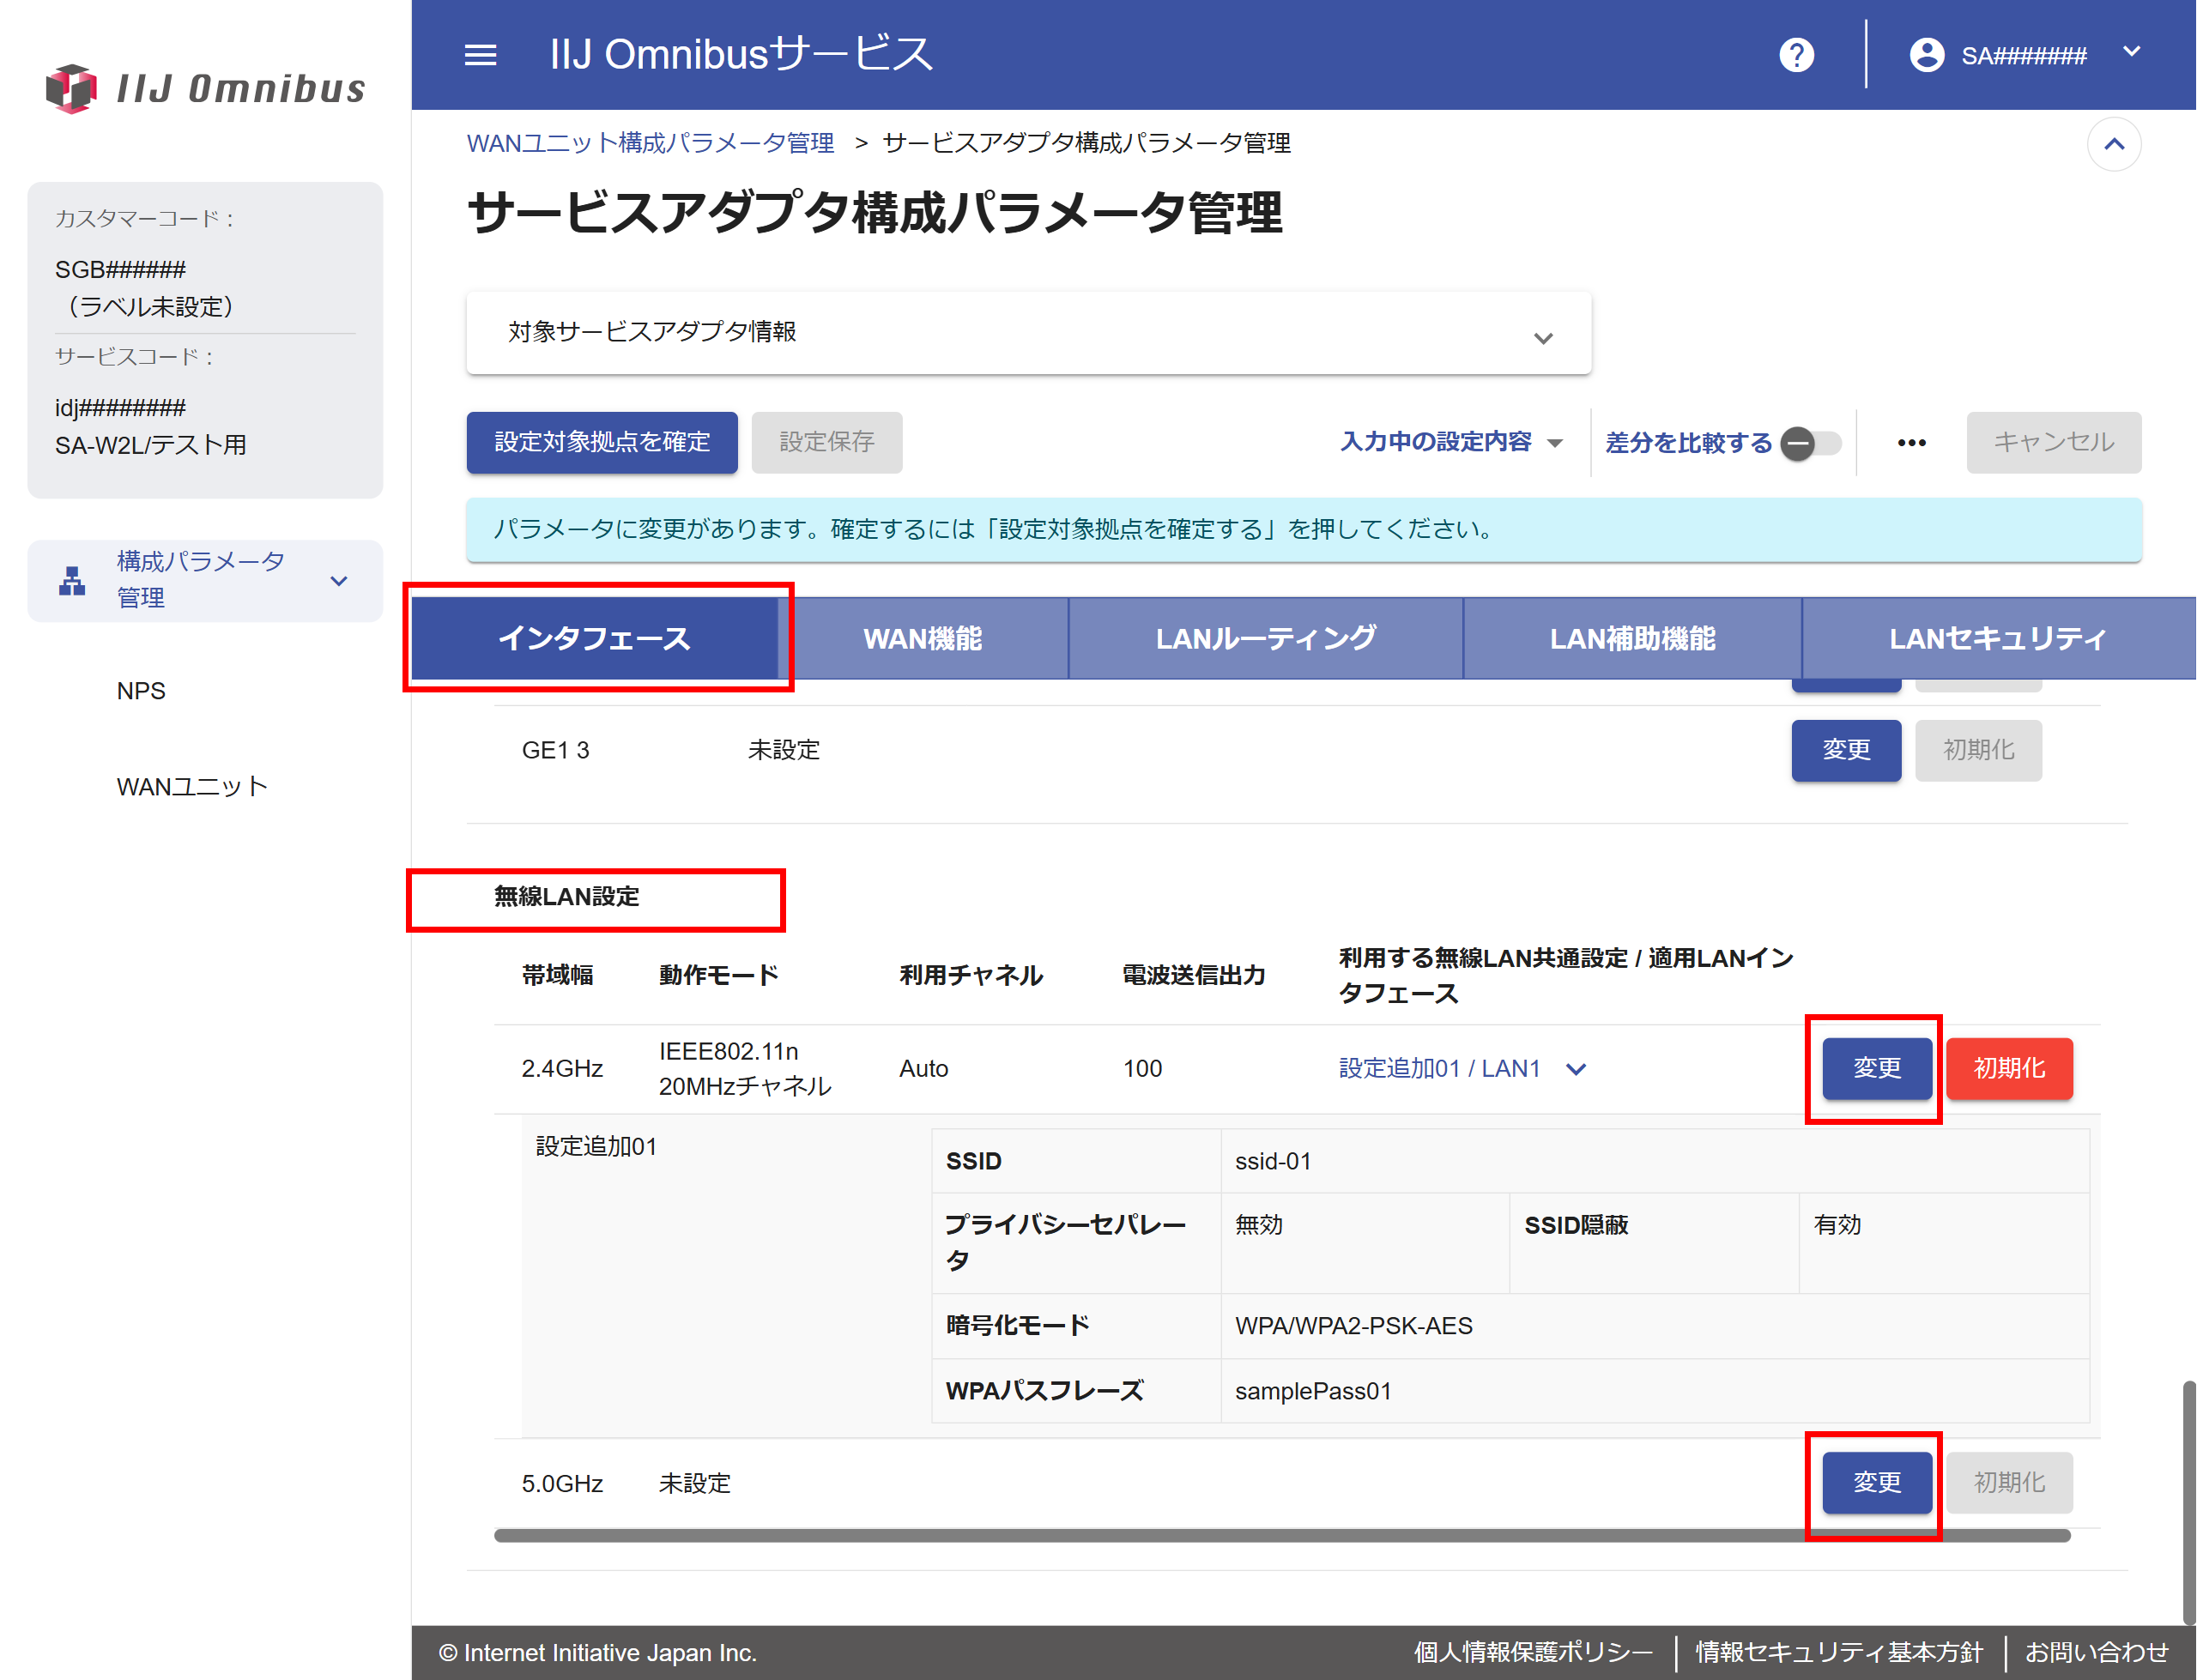Click the service code idj######## text
The image size is (2197, 1680).
click(120, 408)
